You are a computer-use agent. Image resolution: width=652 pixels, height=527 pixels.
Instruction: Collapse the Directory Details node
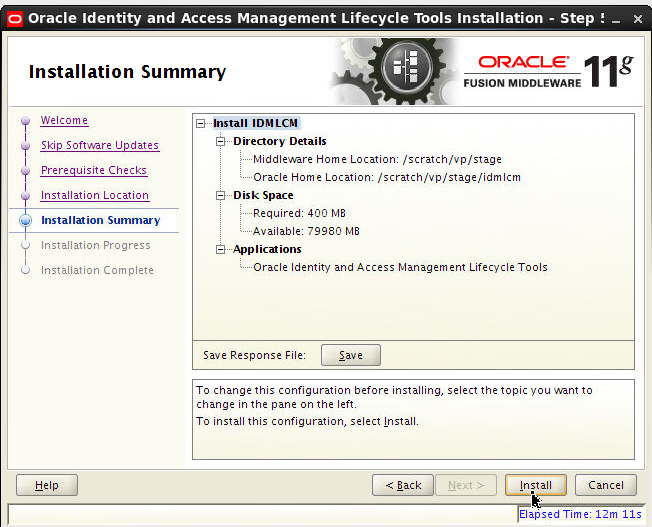220,142
